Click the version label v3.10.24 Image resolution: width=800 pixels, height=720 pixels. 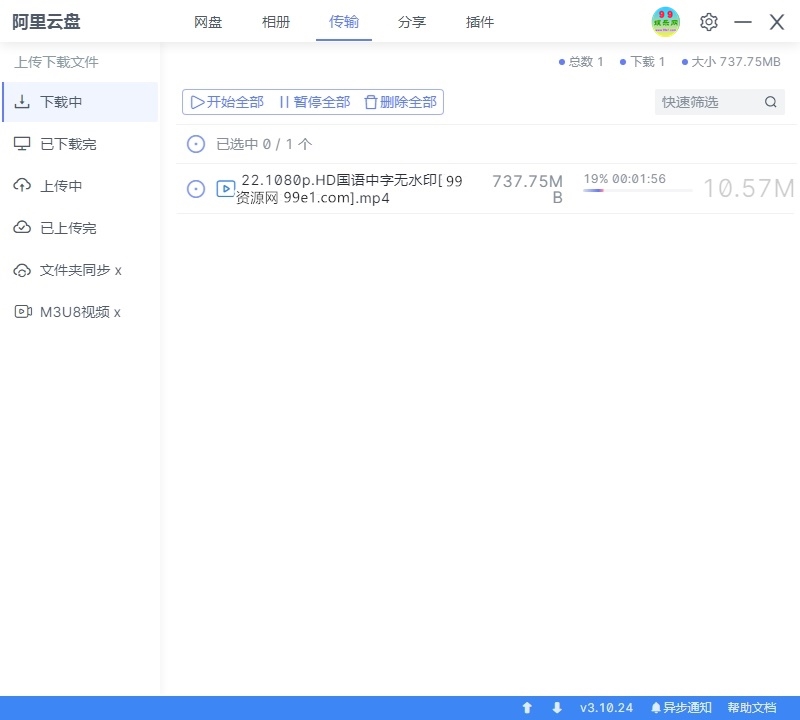pos(606,708)
